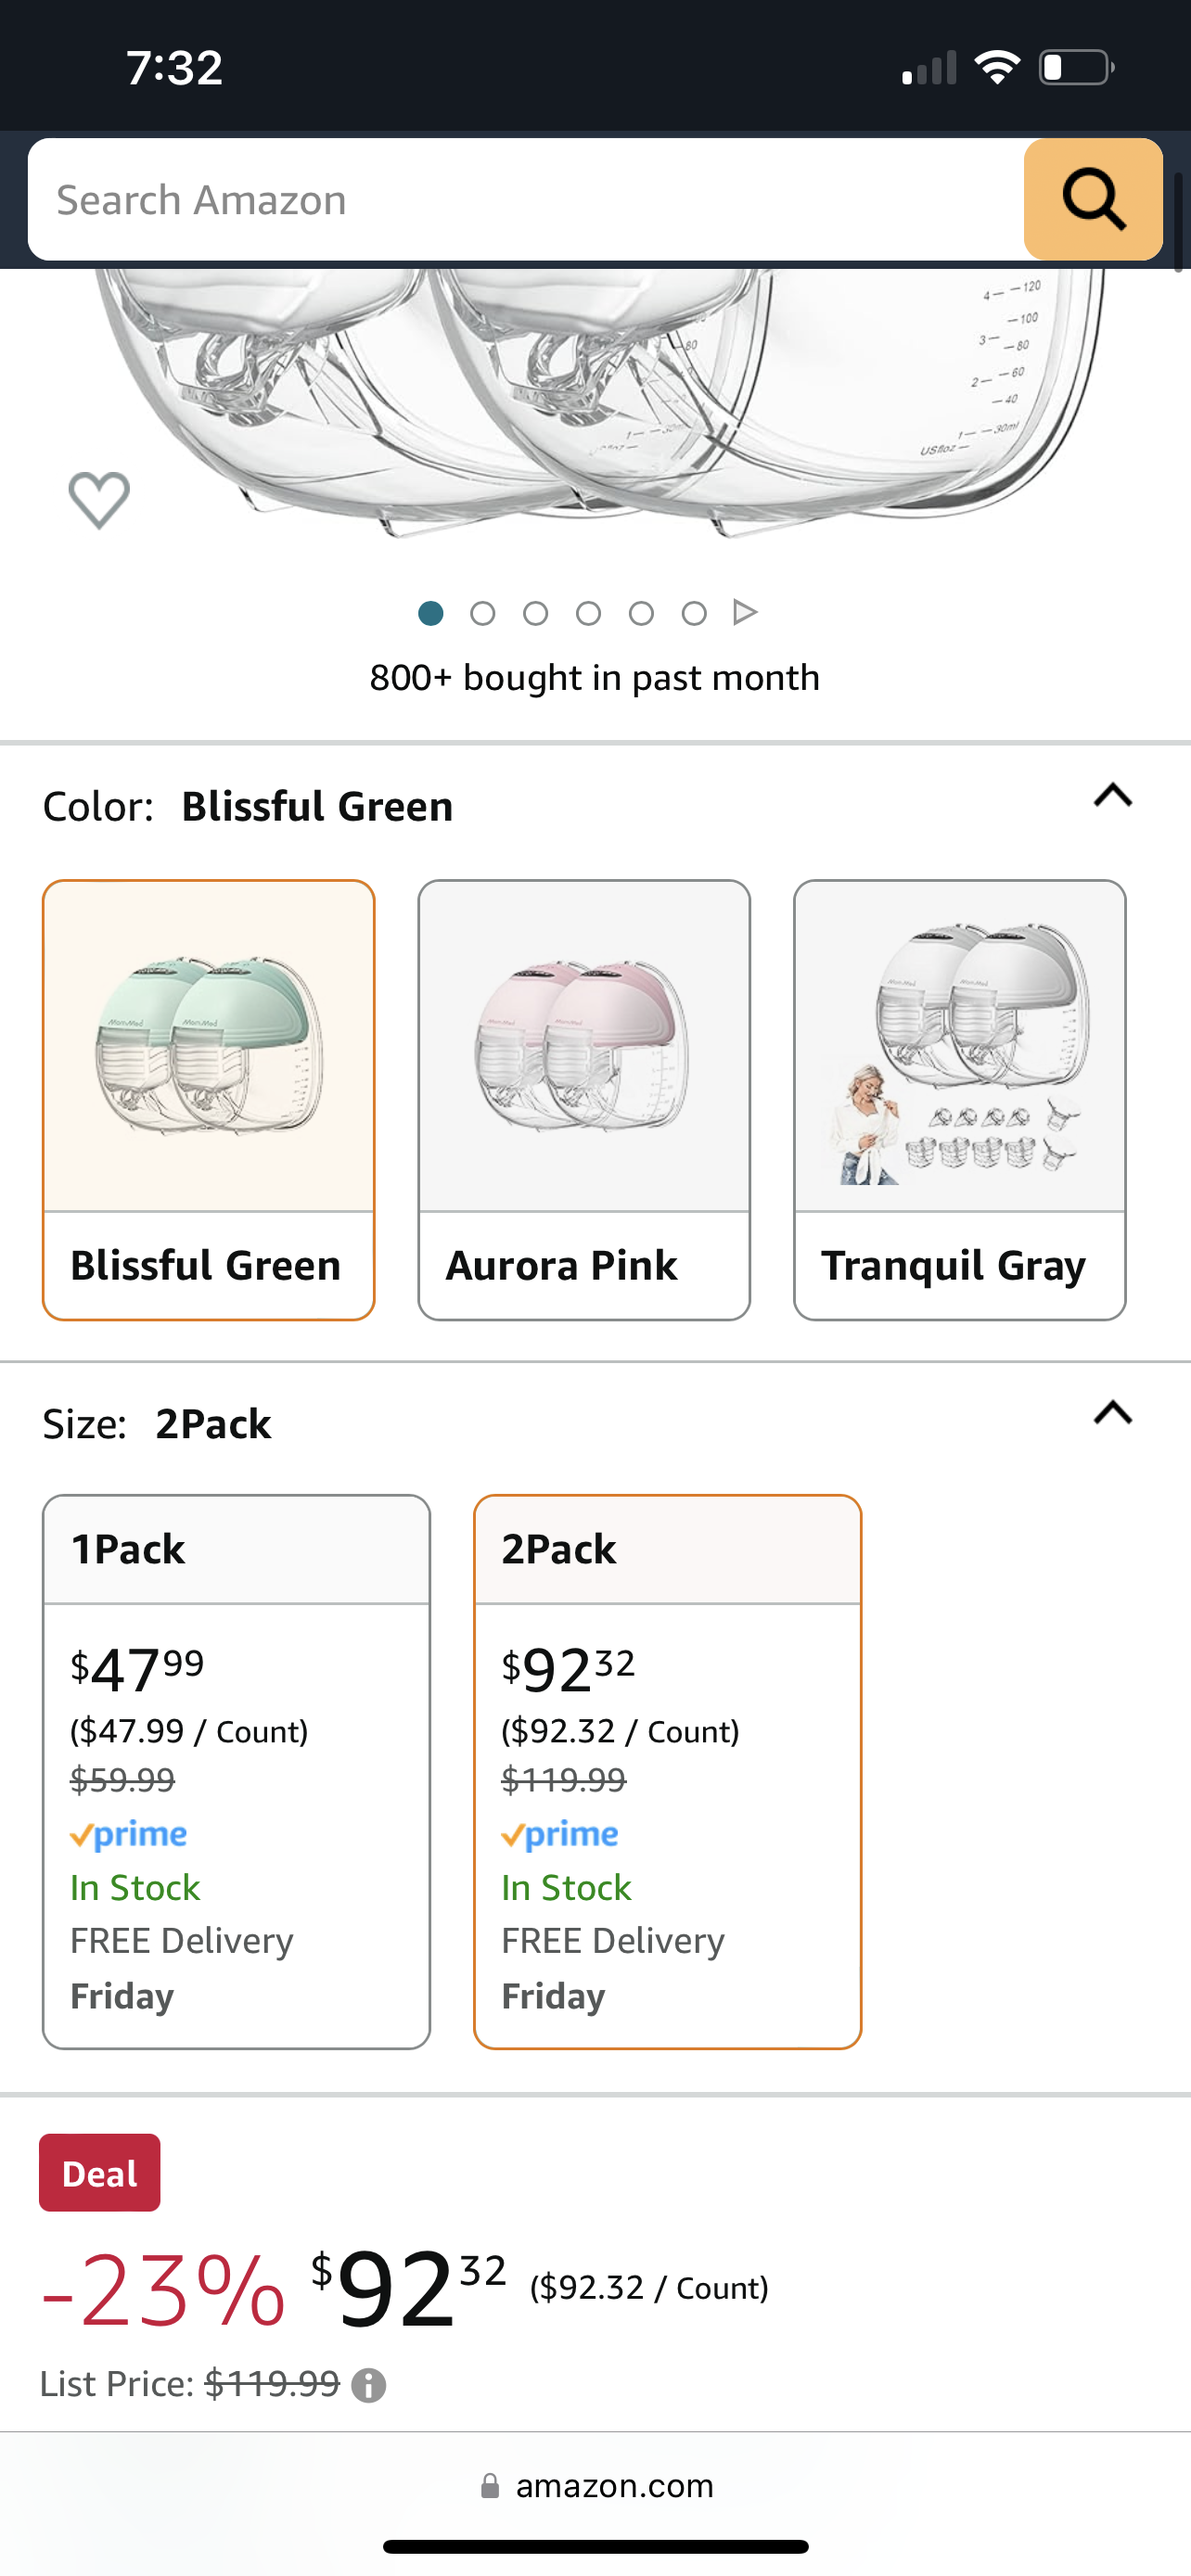Play the product video using the triangle icon
The width and height of the screenshot is (1191, 2576).
pos(745,613)
